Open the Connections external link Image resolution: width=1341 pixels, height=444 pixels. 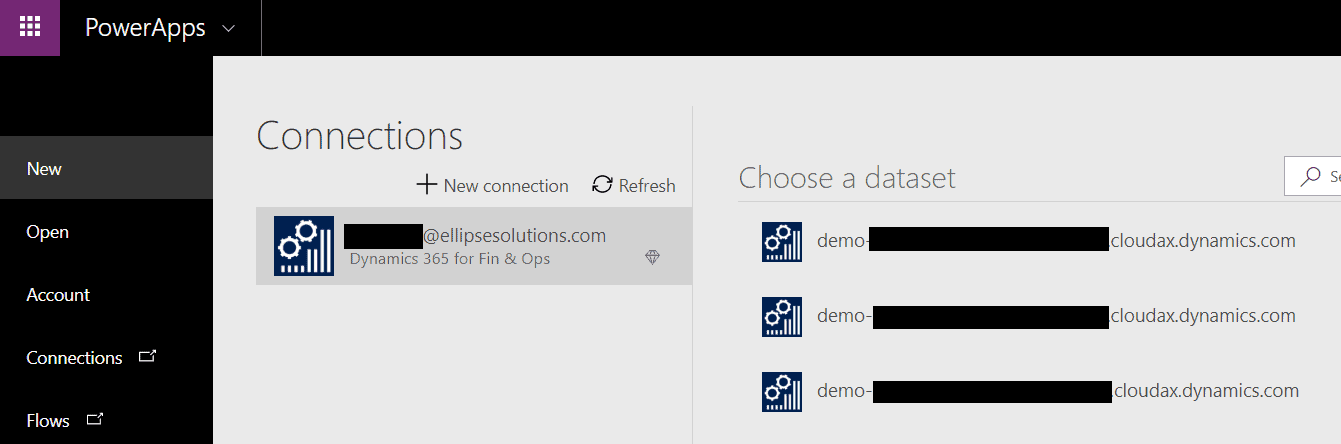pyautogui.click(x=106, y=357)
